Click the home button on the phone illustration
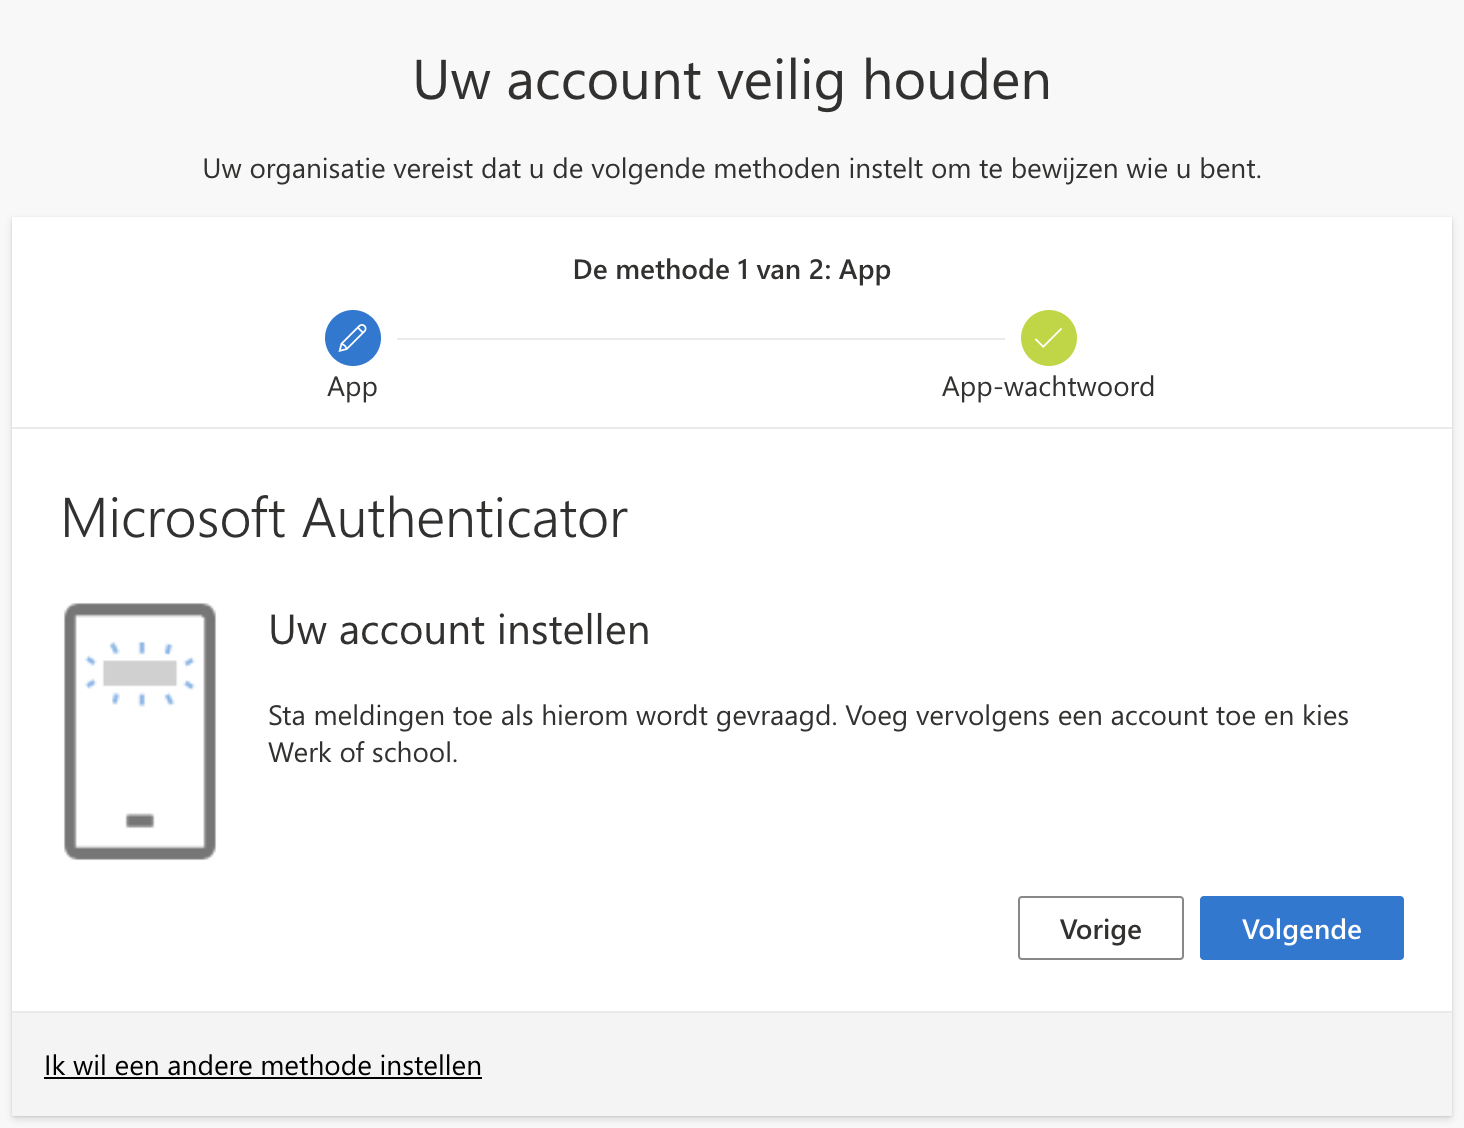 (x=140, y=821)
